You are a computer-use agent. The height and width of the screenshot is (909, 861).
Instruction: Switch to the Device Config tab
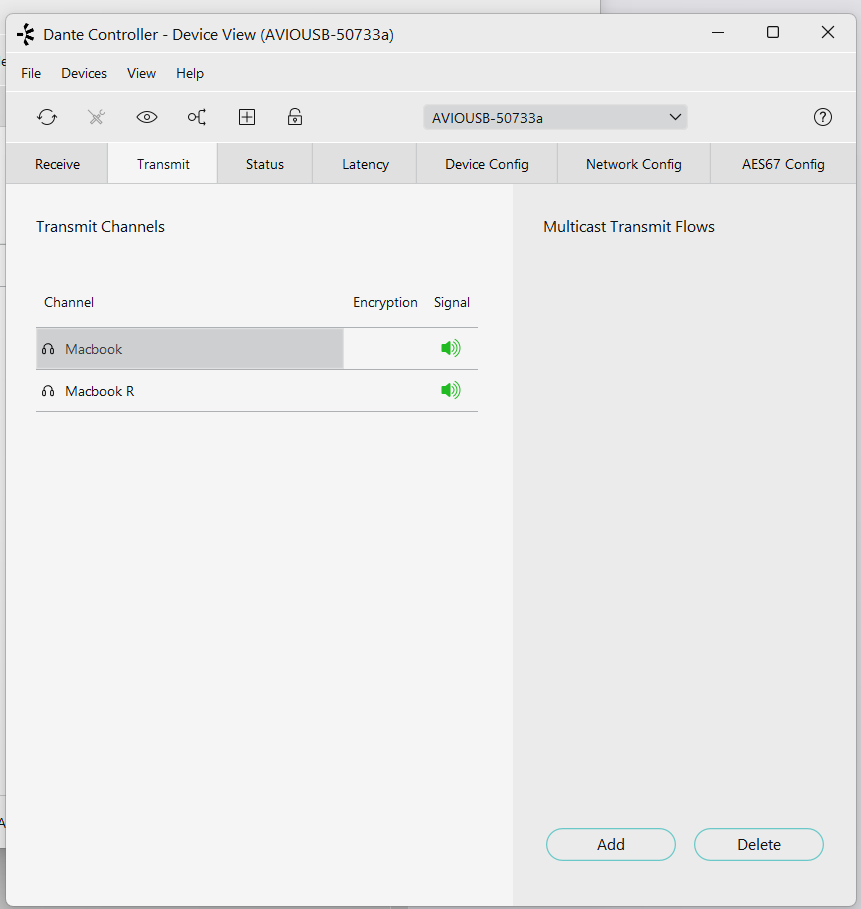pyautogui.click(x=487, y=164)
